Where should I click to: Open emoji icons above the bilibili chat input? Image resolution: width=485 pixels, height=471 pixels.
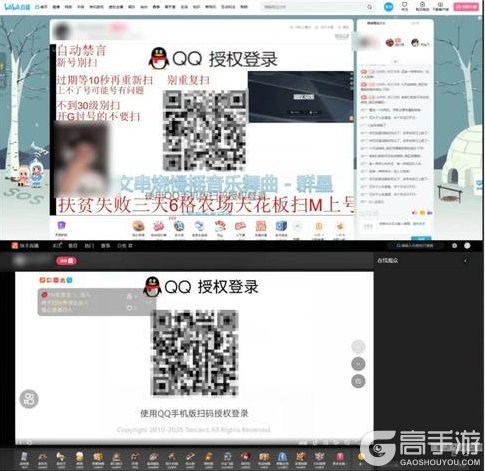click(422, 212)
